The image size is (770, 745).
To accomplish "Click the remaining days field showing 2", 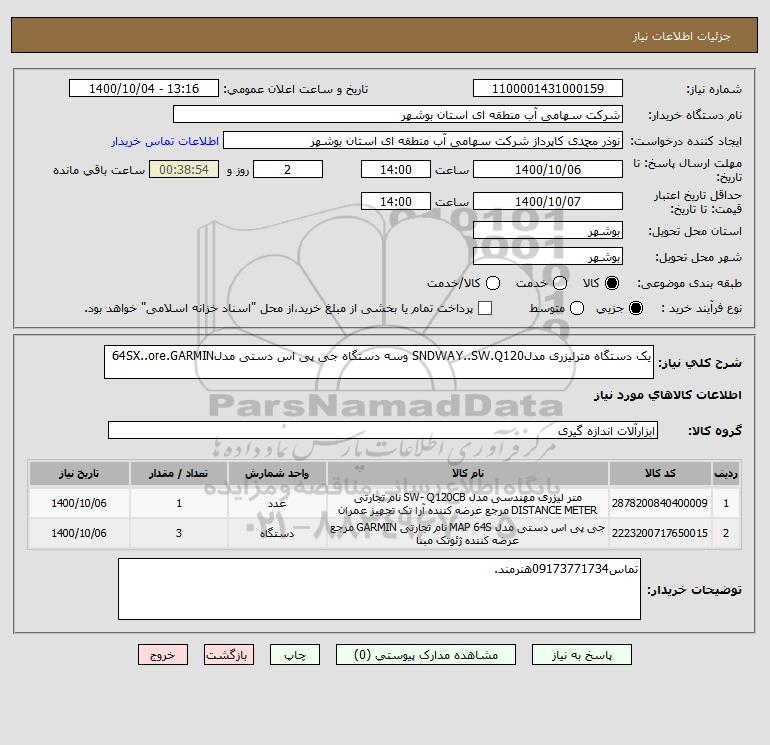I will [x=288, y=169].
